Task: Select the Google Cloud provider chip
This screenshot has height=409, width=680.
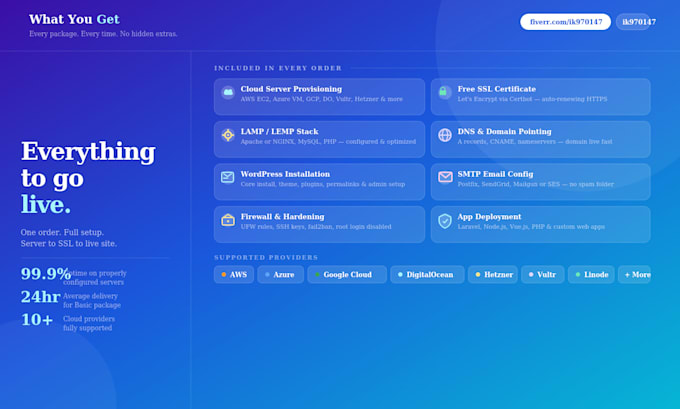Action: coord(347,275)
